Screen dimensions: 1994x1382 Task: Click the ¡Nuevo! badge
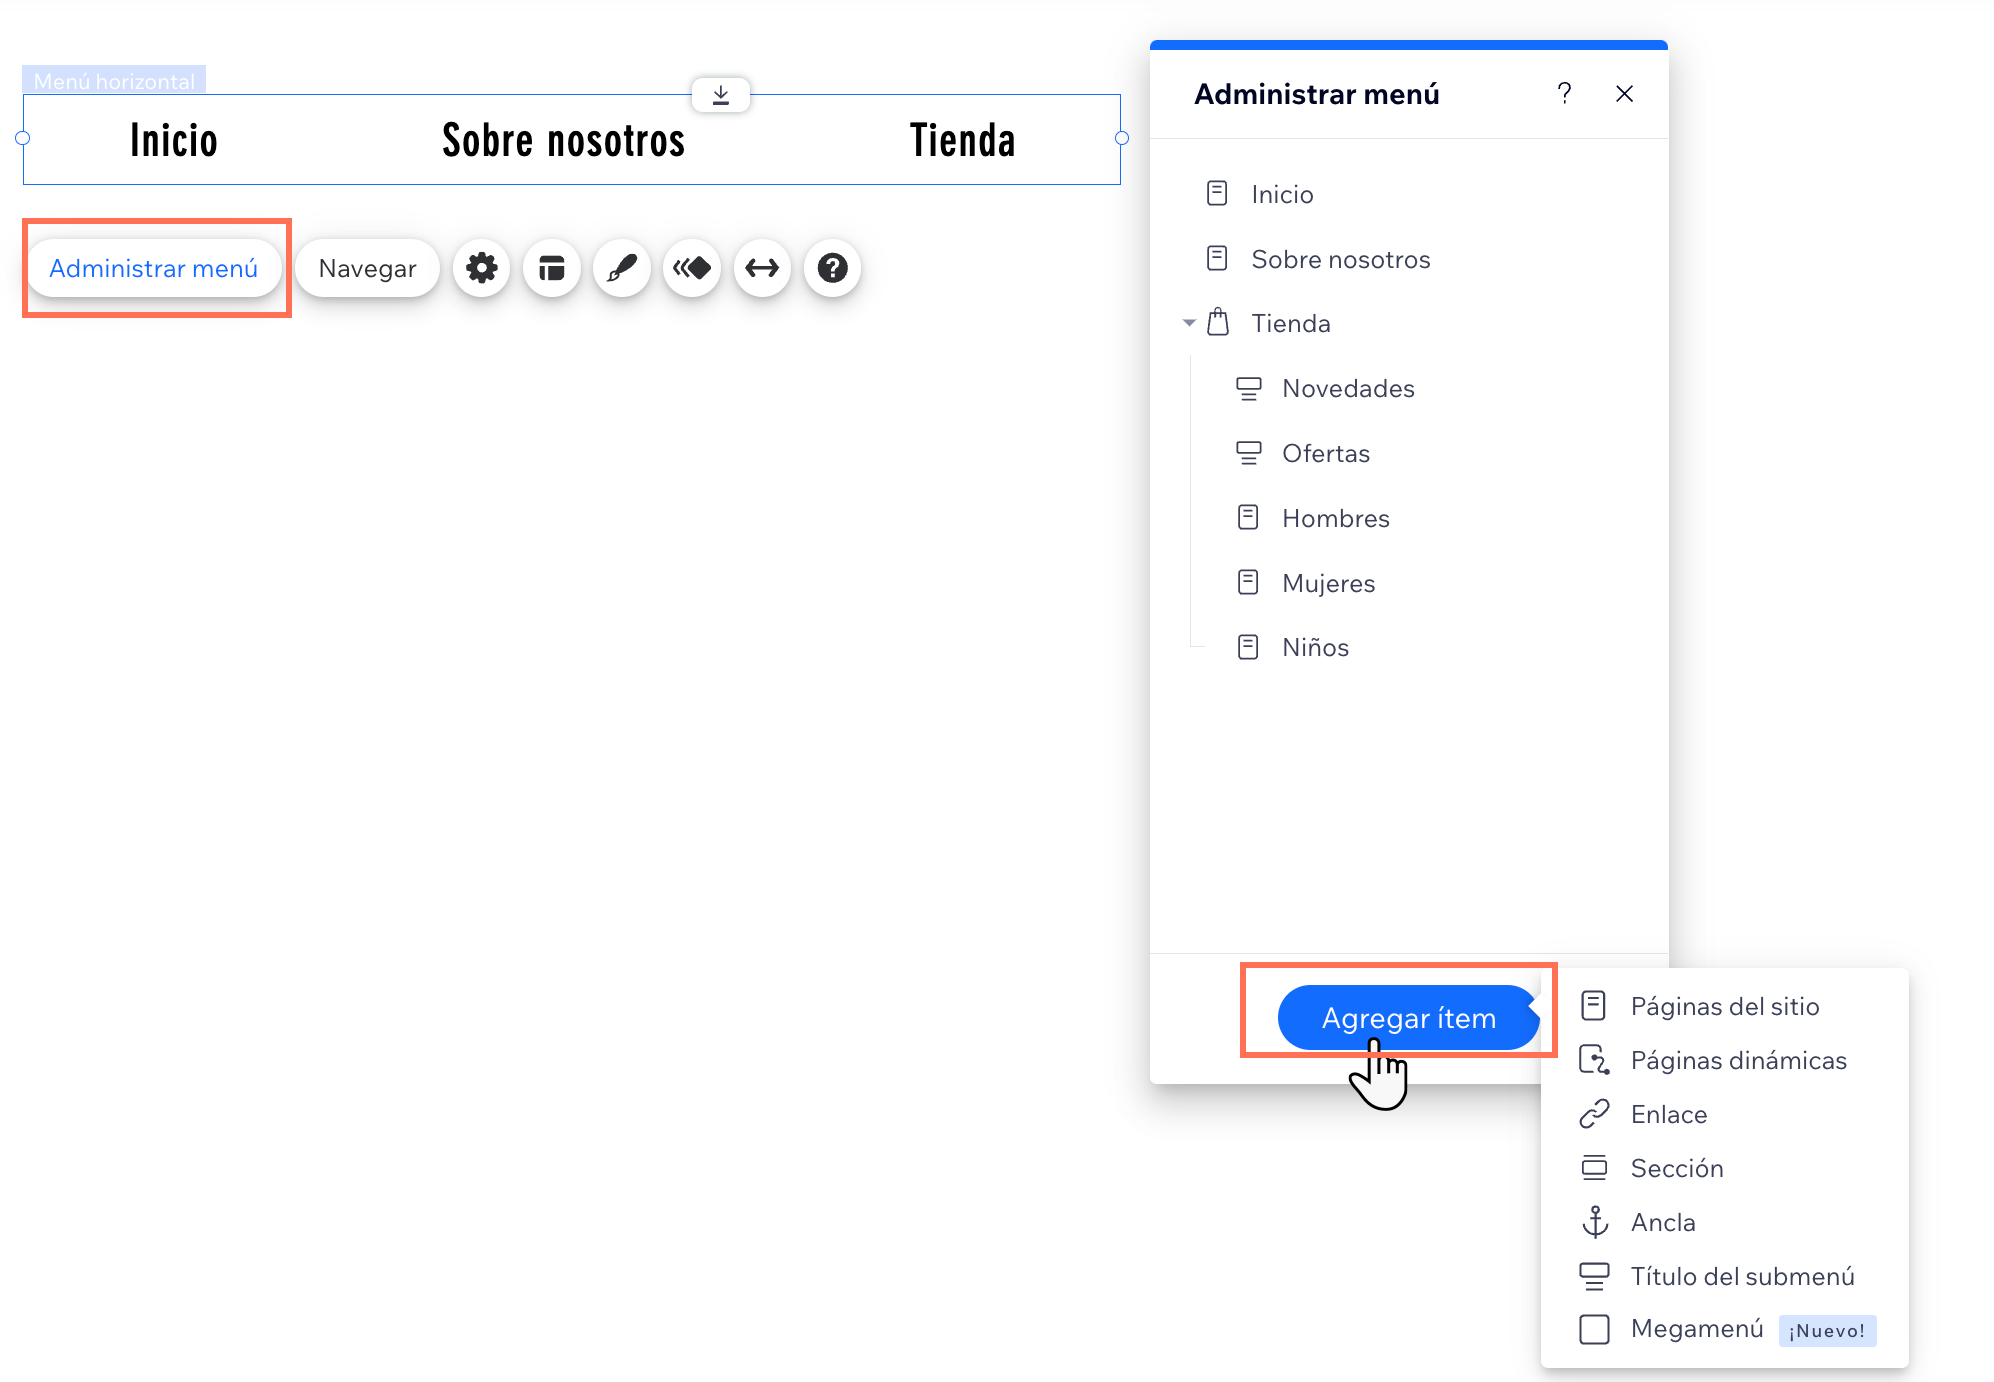point(1827,1331)
